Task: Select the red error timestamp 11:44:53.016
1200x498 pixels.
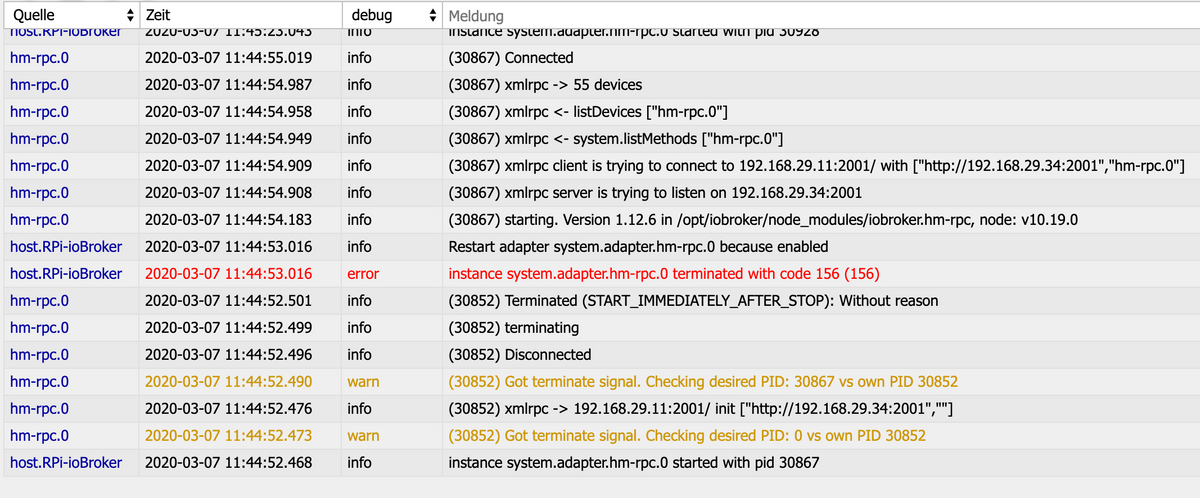Action: pos(229,274)
